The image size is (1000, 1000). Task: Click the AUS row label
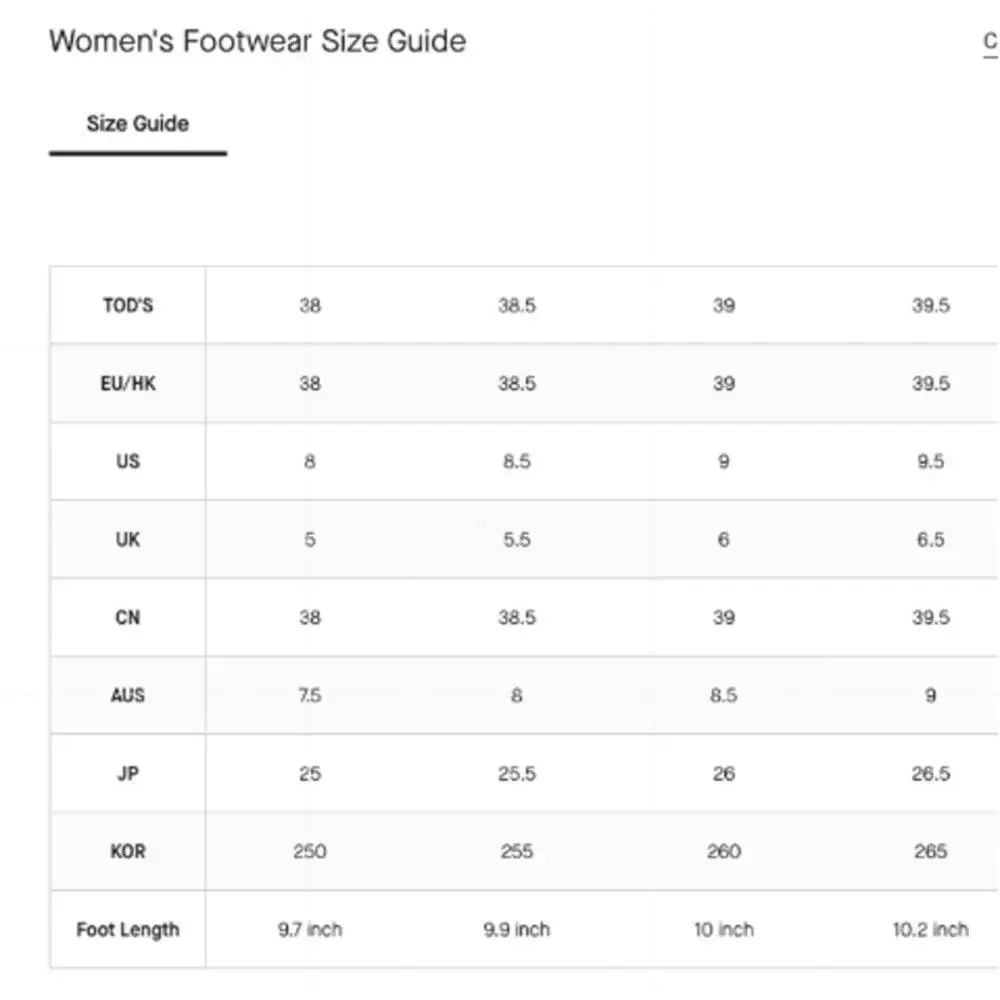pyautogui.click(x=128, y=695)
